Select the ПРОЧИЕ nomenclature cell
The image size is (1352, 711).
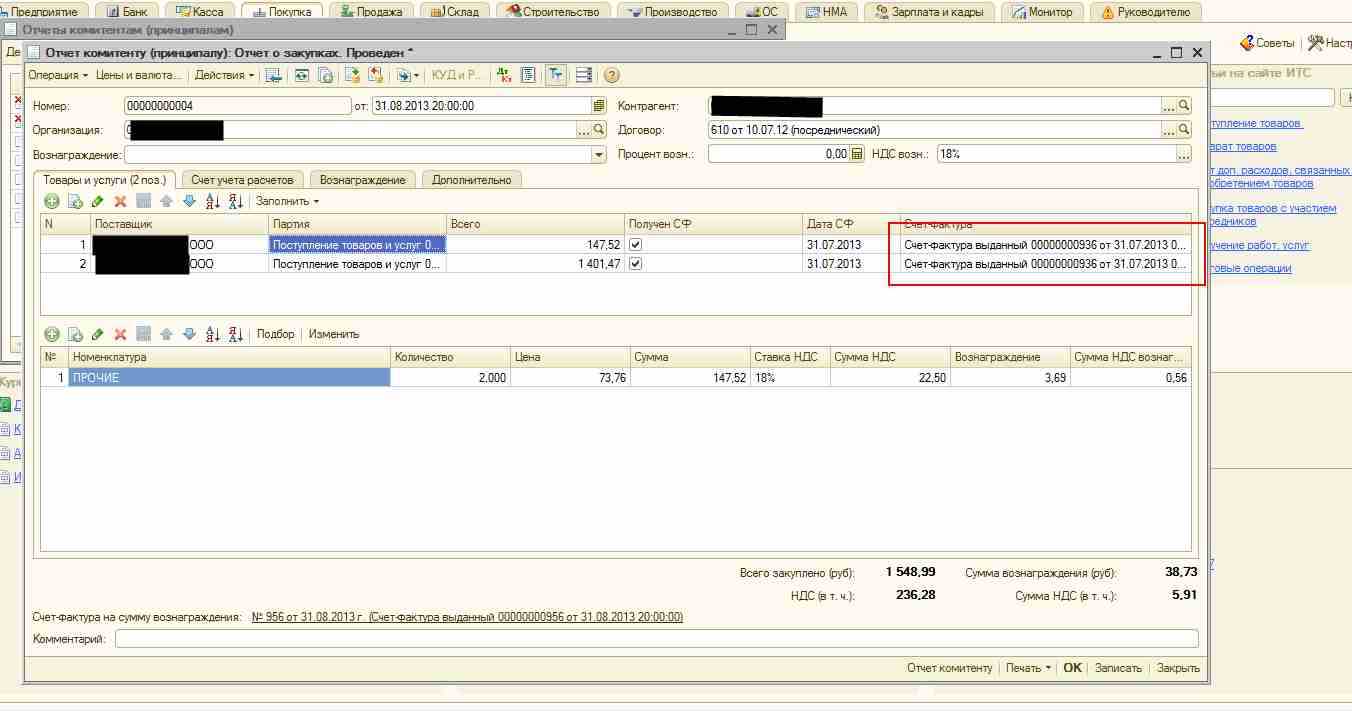[229, 378]
